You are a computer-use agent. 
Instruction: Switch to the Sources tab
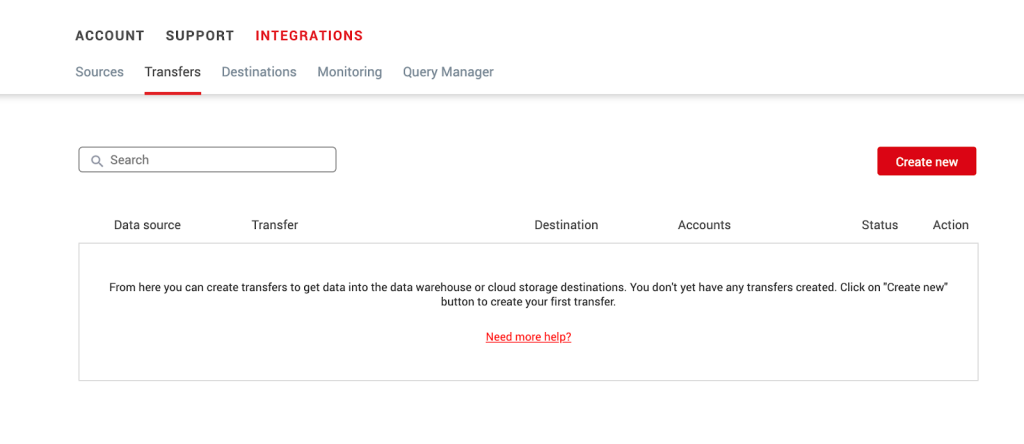(99, 72)
